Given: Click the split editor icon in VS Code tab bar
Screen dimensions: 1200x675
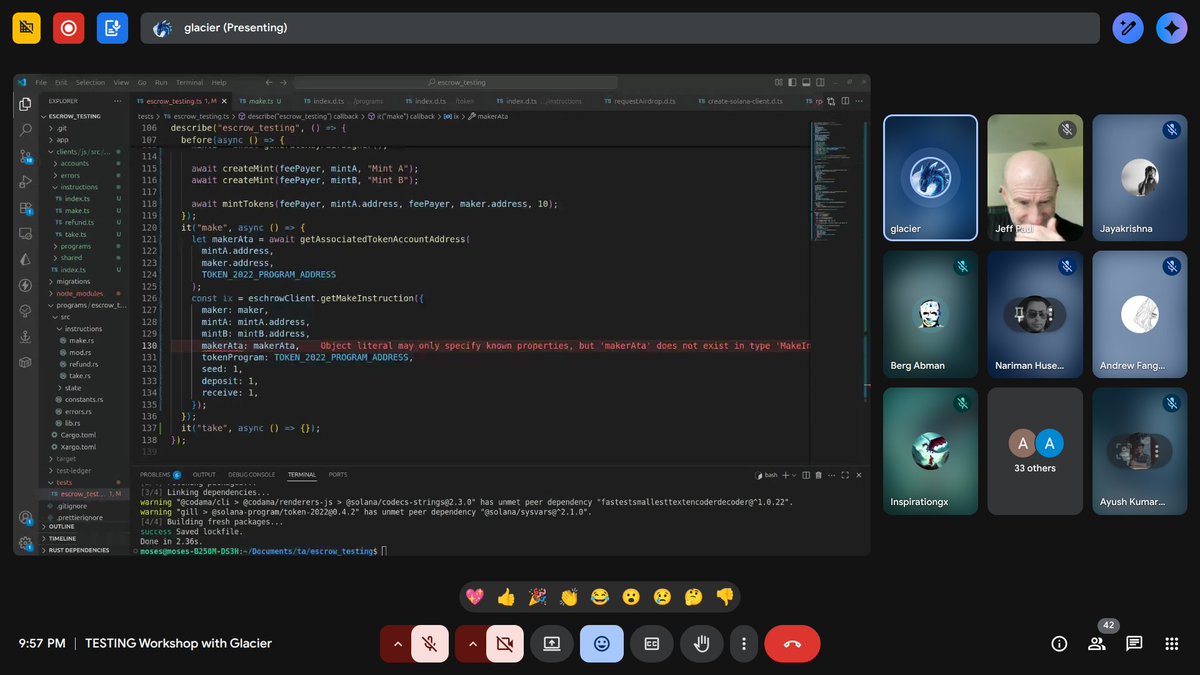Looking at the screenshot, I should click(846, 101).
